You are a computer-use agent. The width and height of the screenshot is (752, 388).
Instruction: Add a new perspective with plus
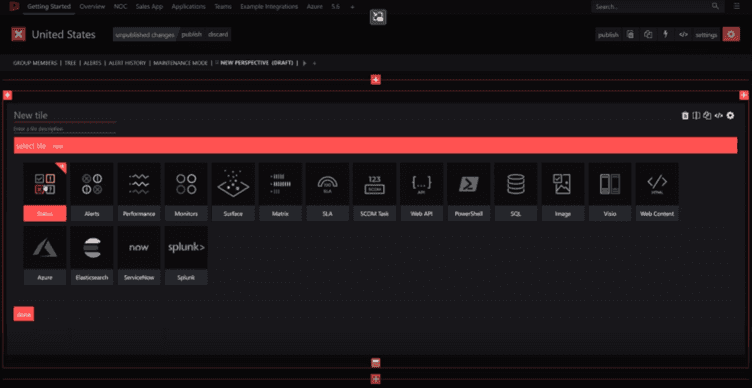(x=315, y=63)
